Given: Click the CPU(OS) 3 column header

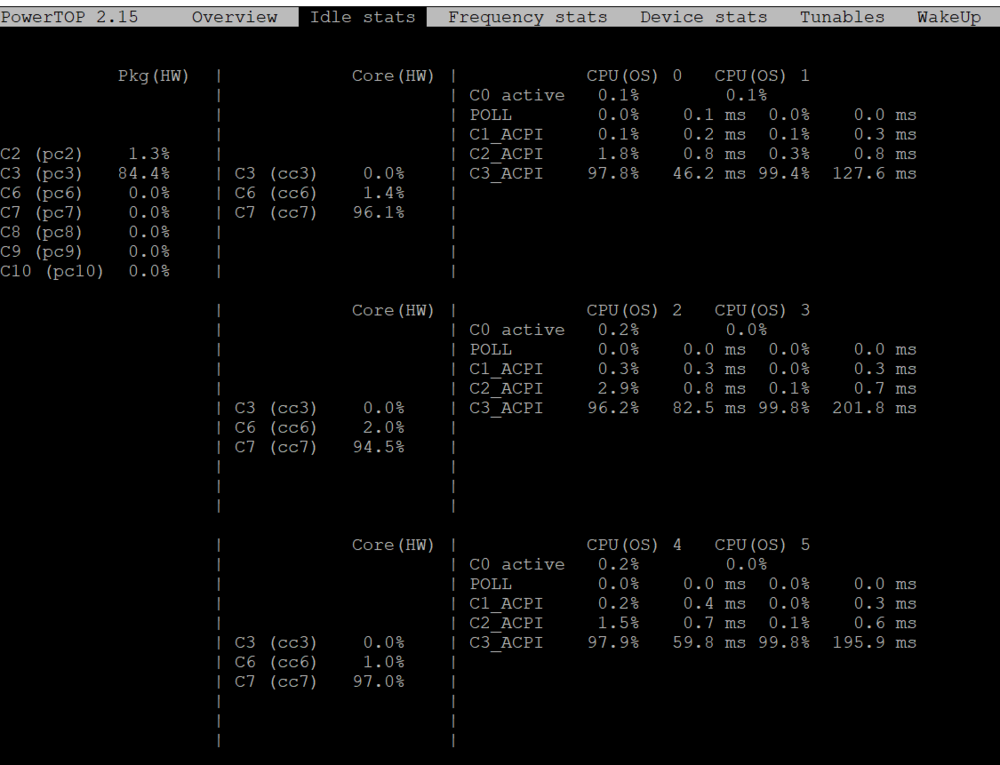Looking at the screenshot, I should click(x=762, y=310).
